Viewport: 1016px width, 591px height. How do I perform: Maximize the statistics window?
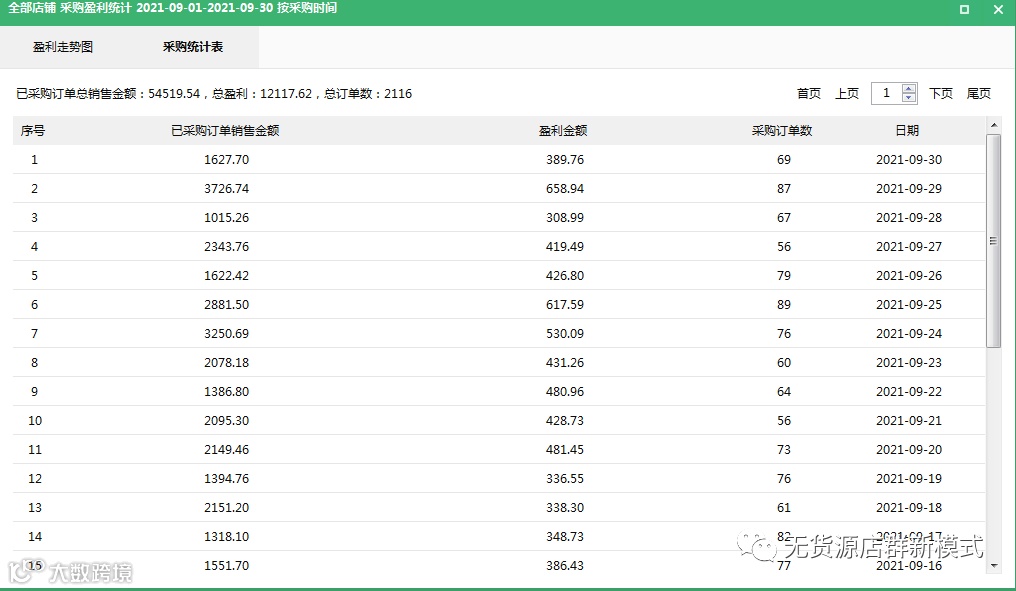click(964, 9)
